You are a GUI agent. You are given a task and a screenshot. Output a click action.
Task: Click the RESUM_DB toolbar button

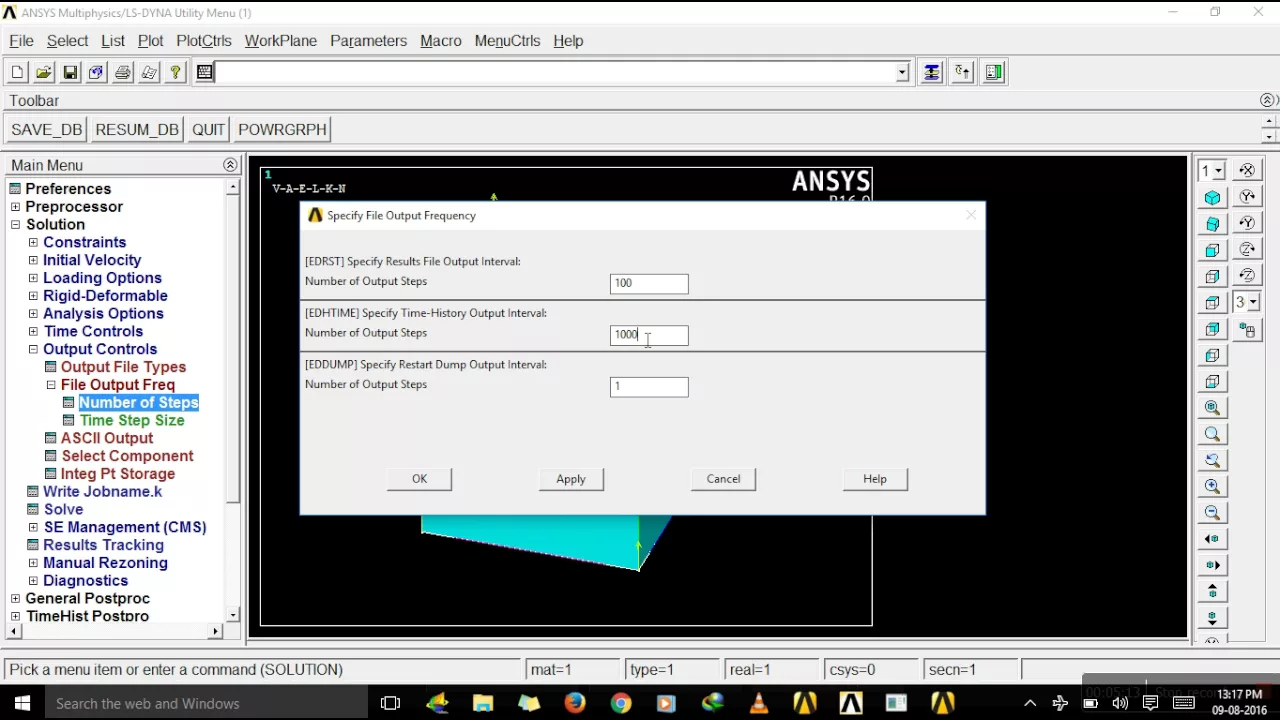(x=137, y=130)
